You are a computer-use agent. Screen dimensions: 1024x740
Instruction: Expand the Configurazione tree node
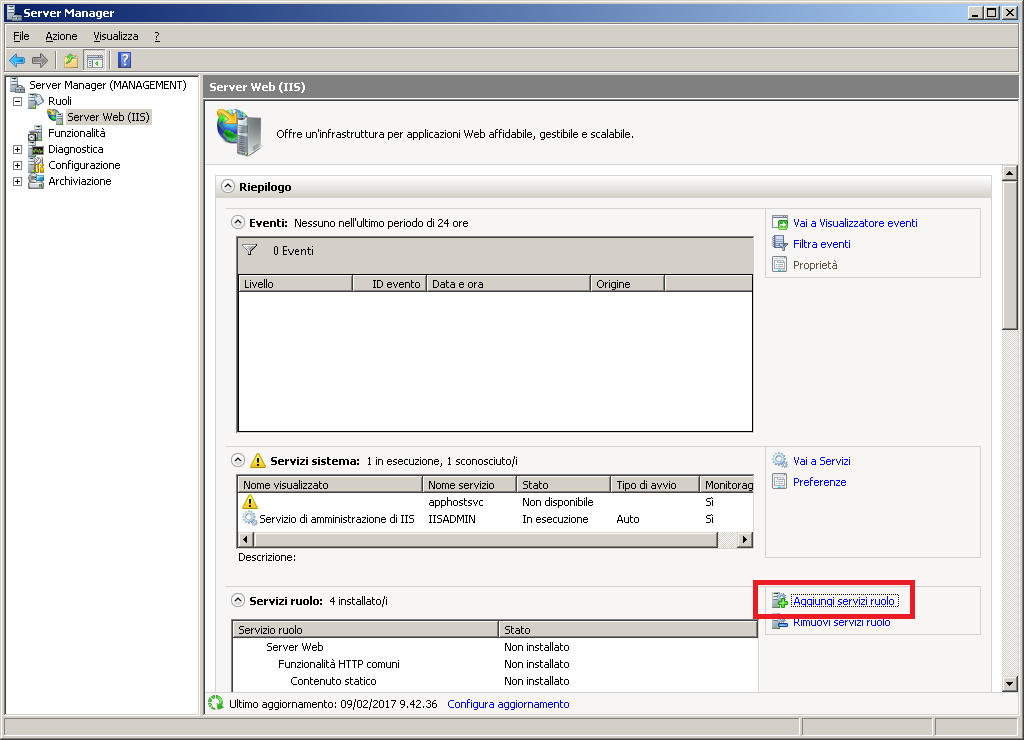pyautogui.click(x=18, y=165)
